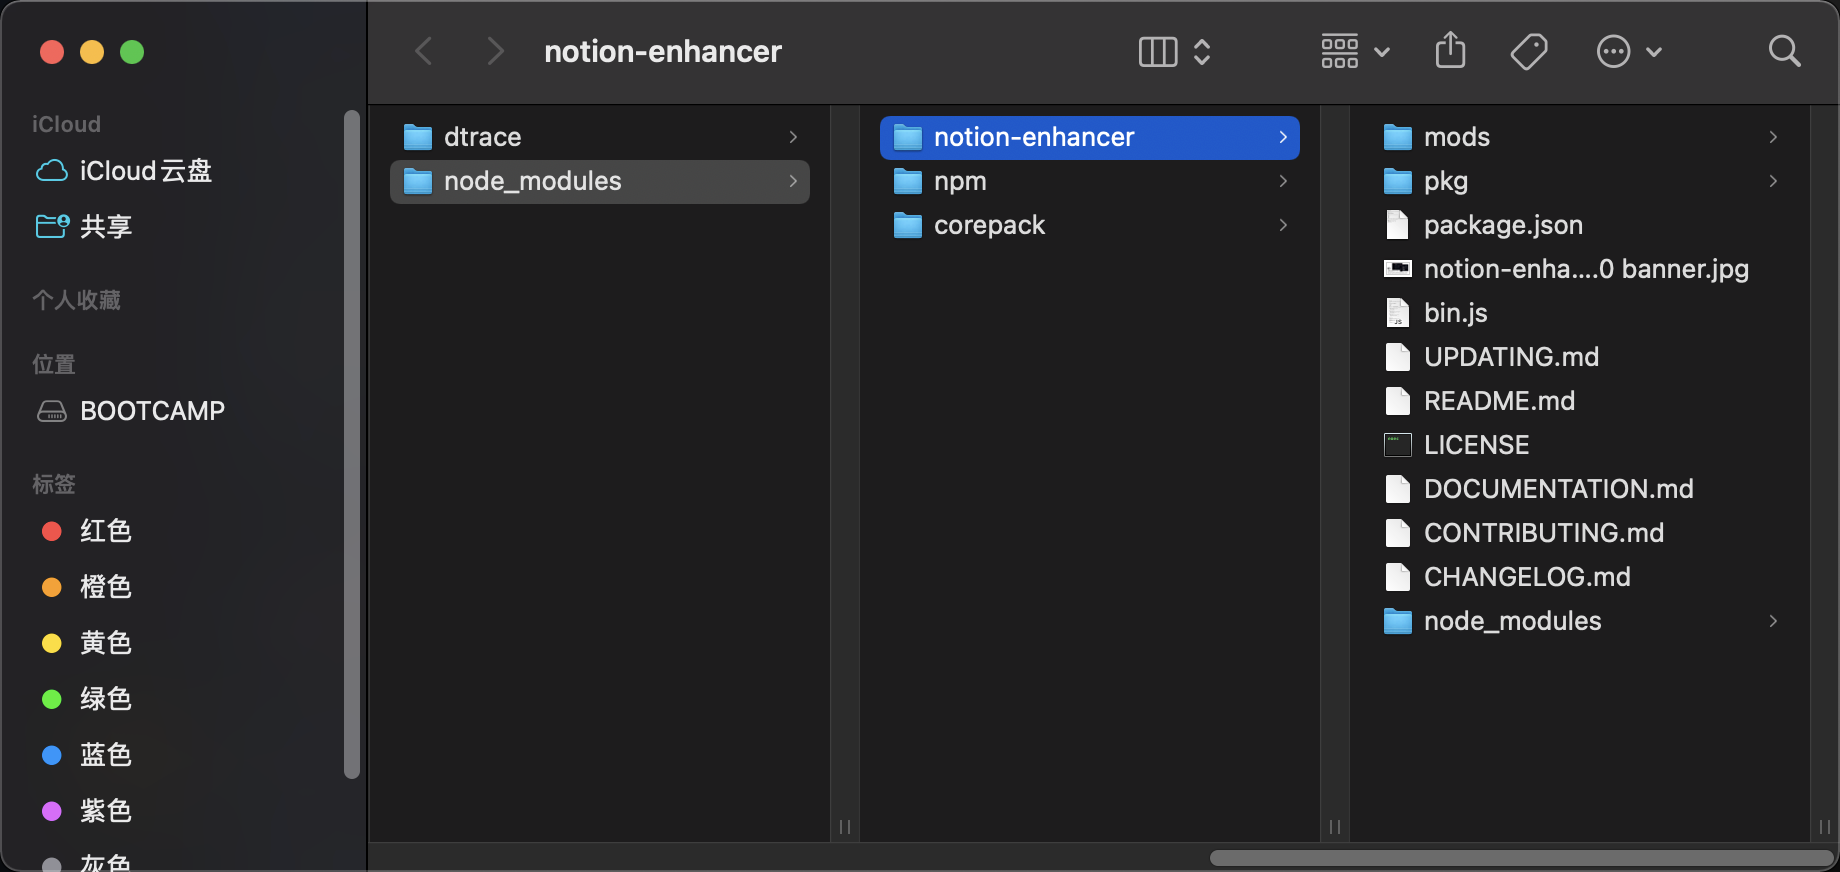Open the mods folder

(x=1580, y=137)
